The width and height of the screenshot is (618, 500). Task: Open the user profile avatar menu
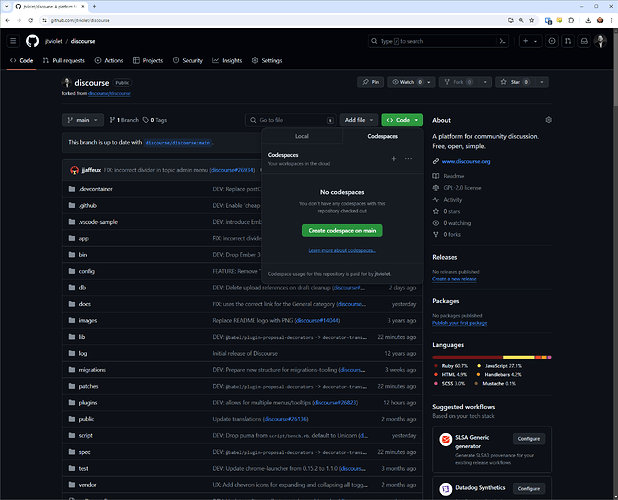(x=600, y=41)
